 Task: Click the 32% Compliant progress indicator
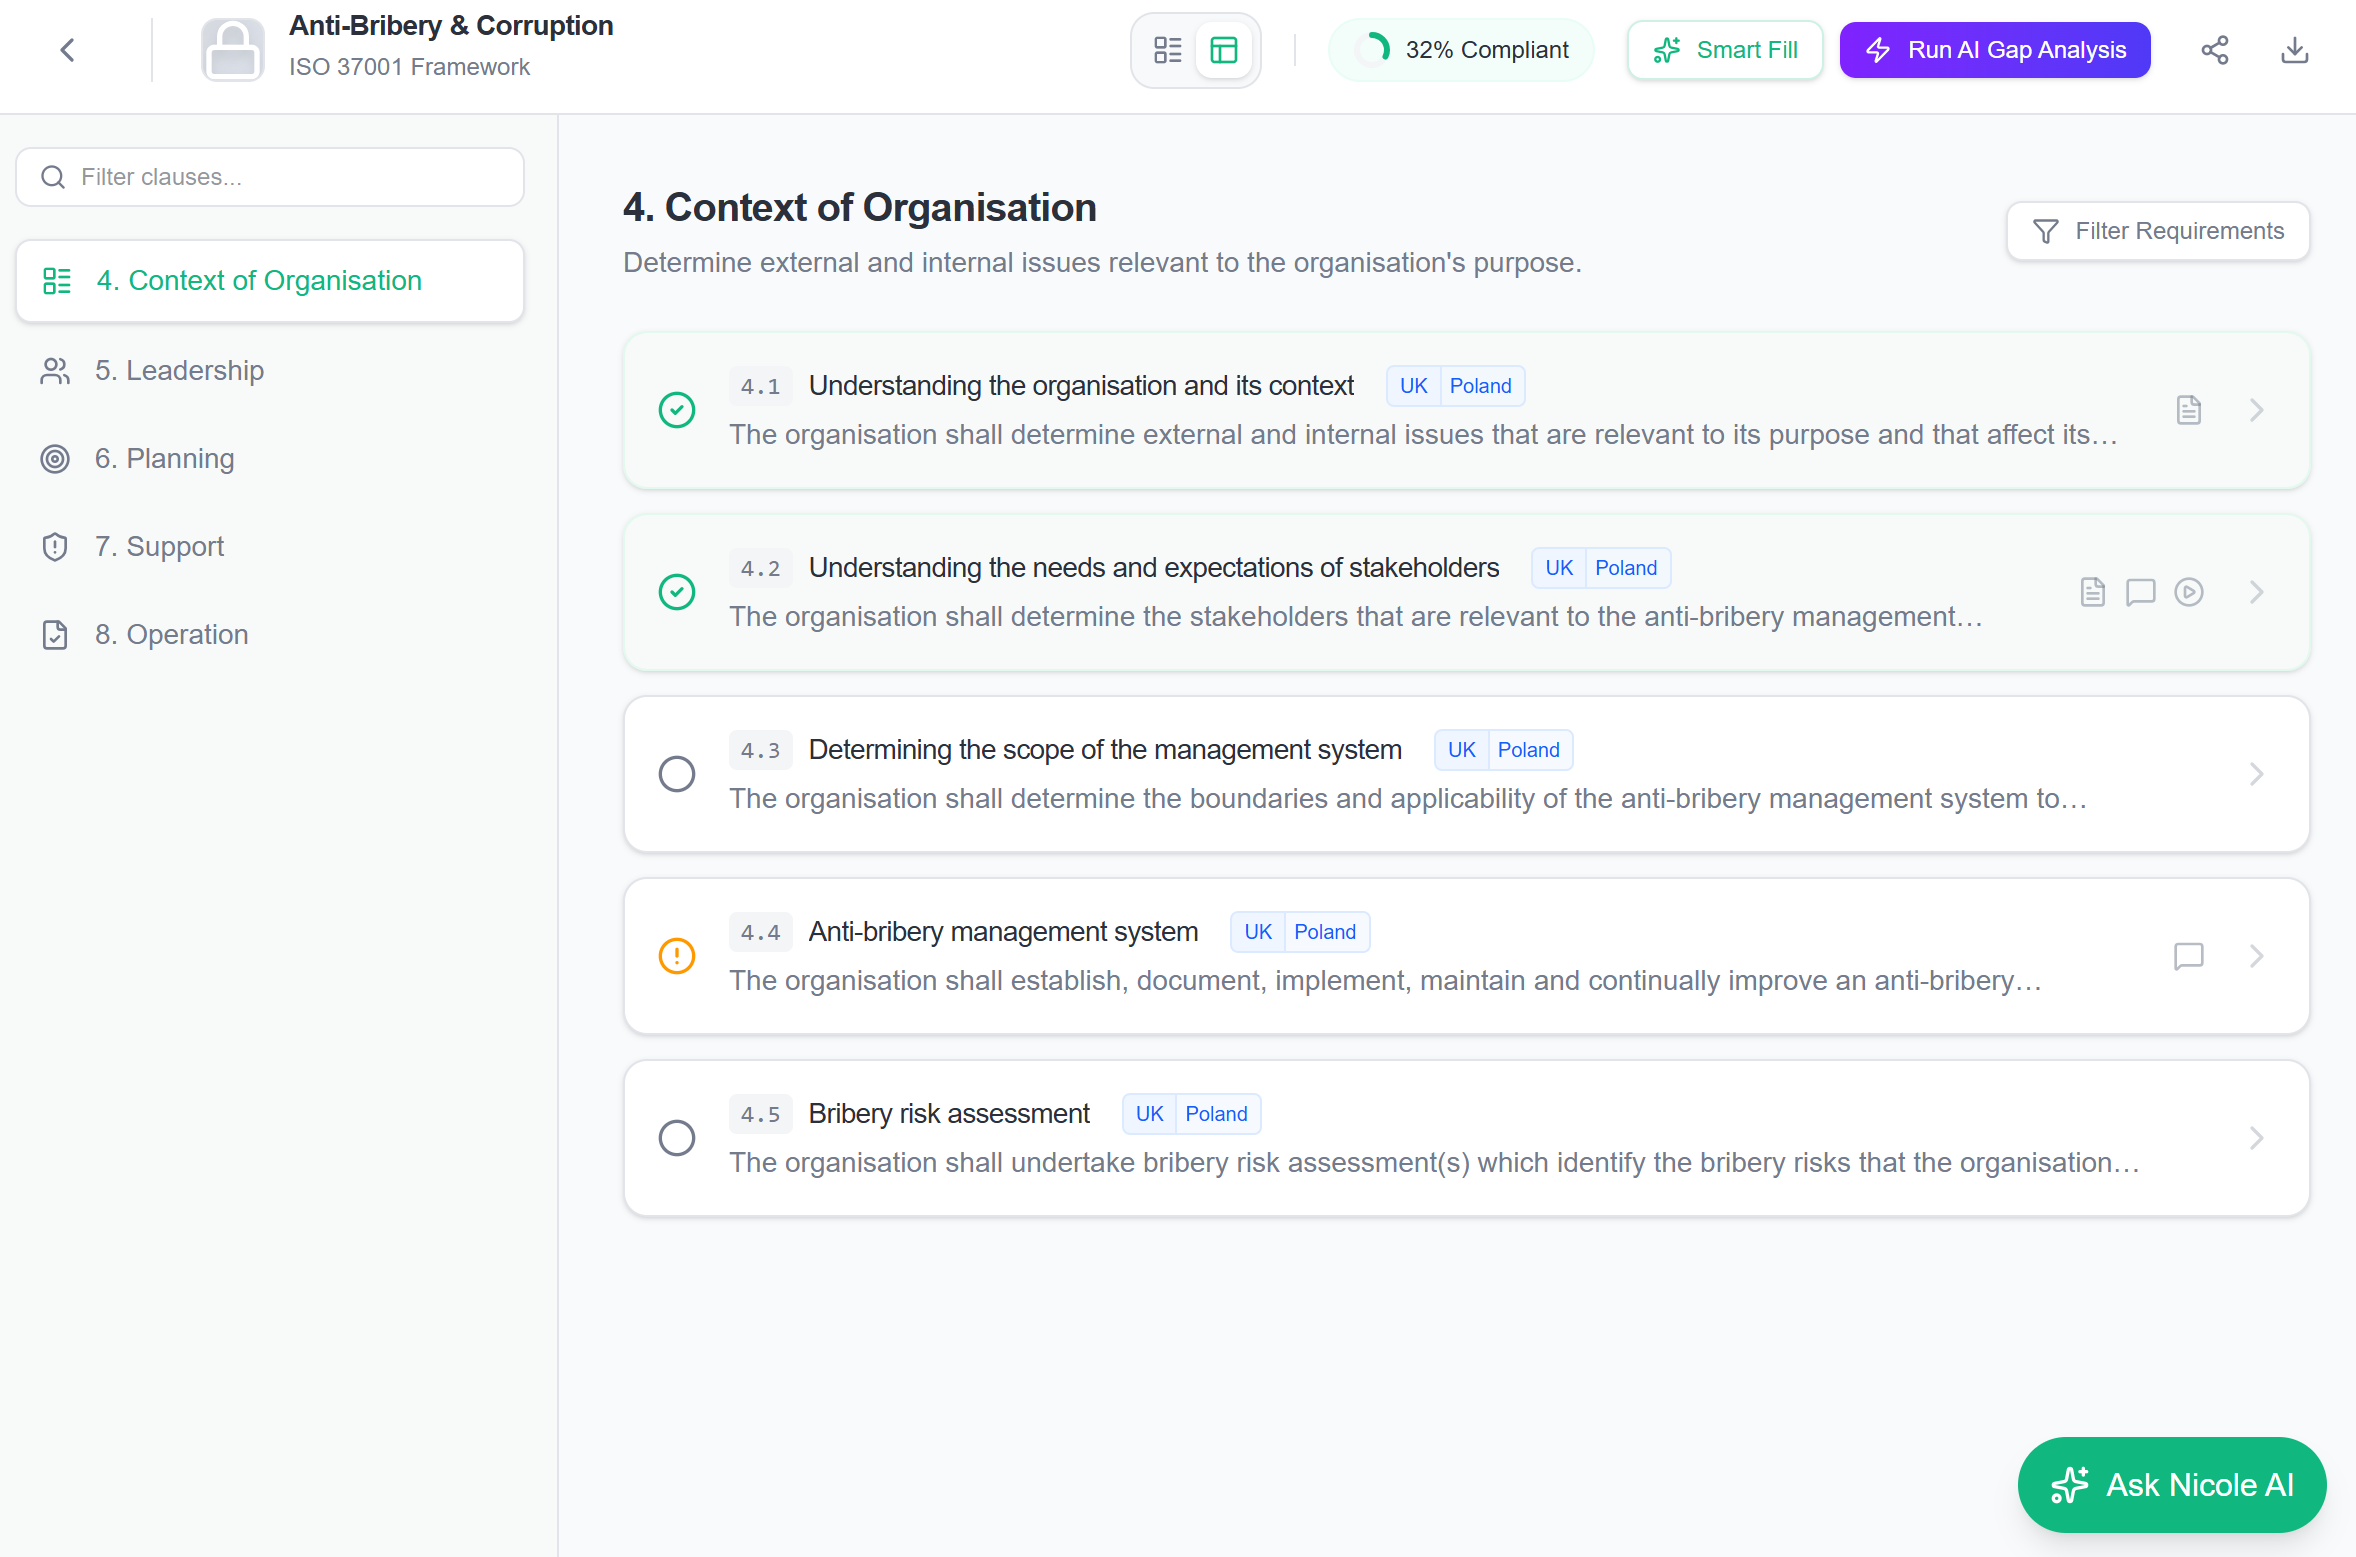point(1461,50)
